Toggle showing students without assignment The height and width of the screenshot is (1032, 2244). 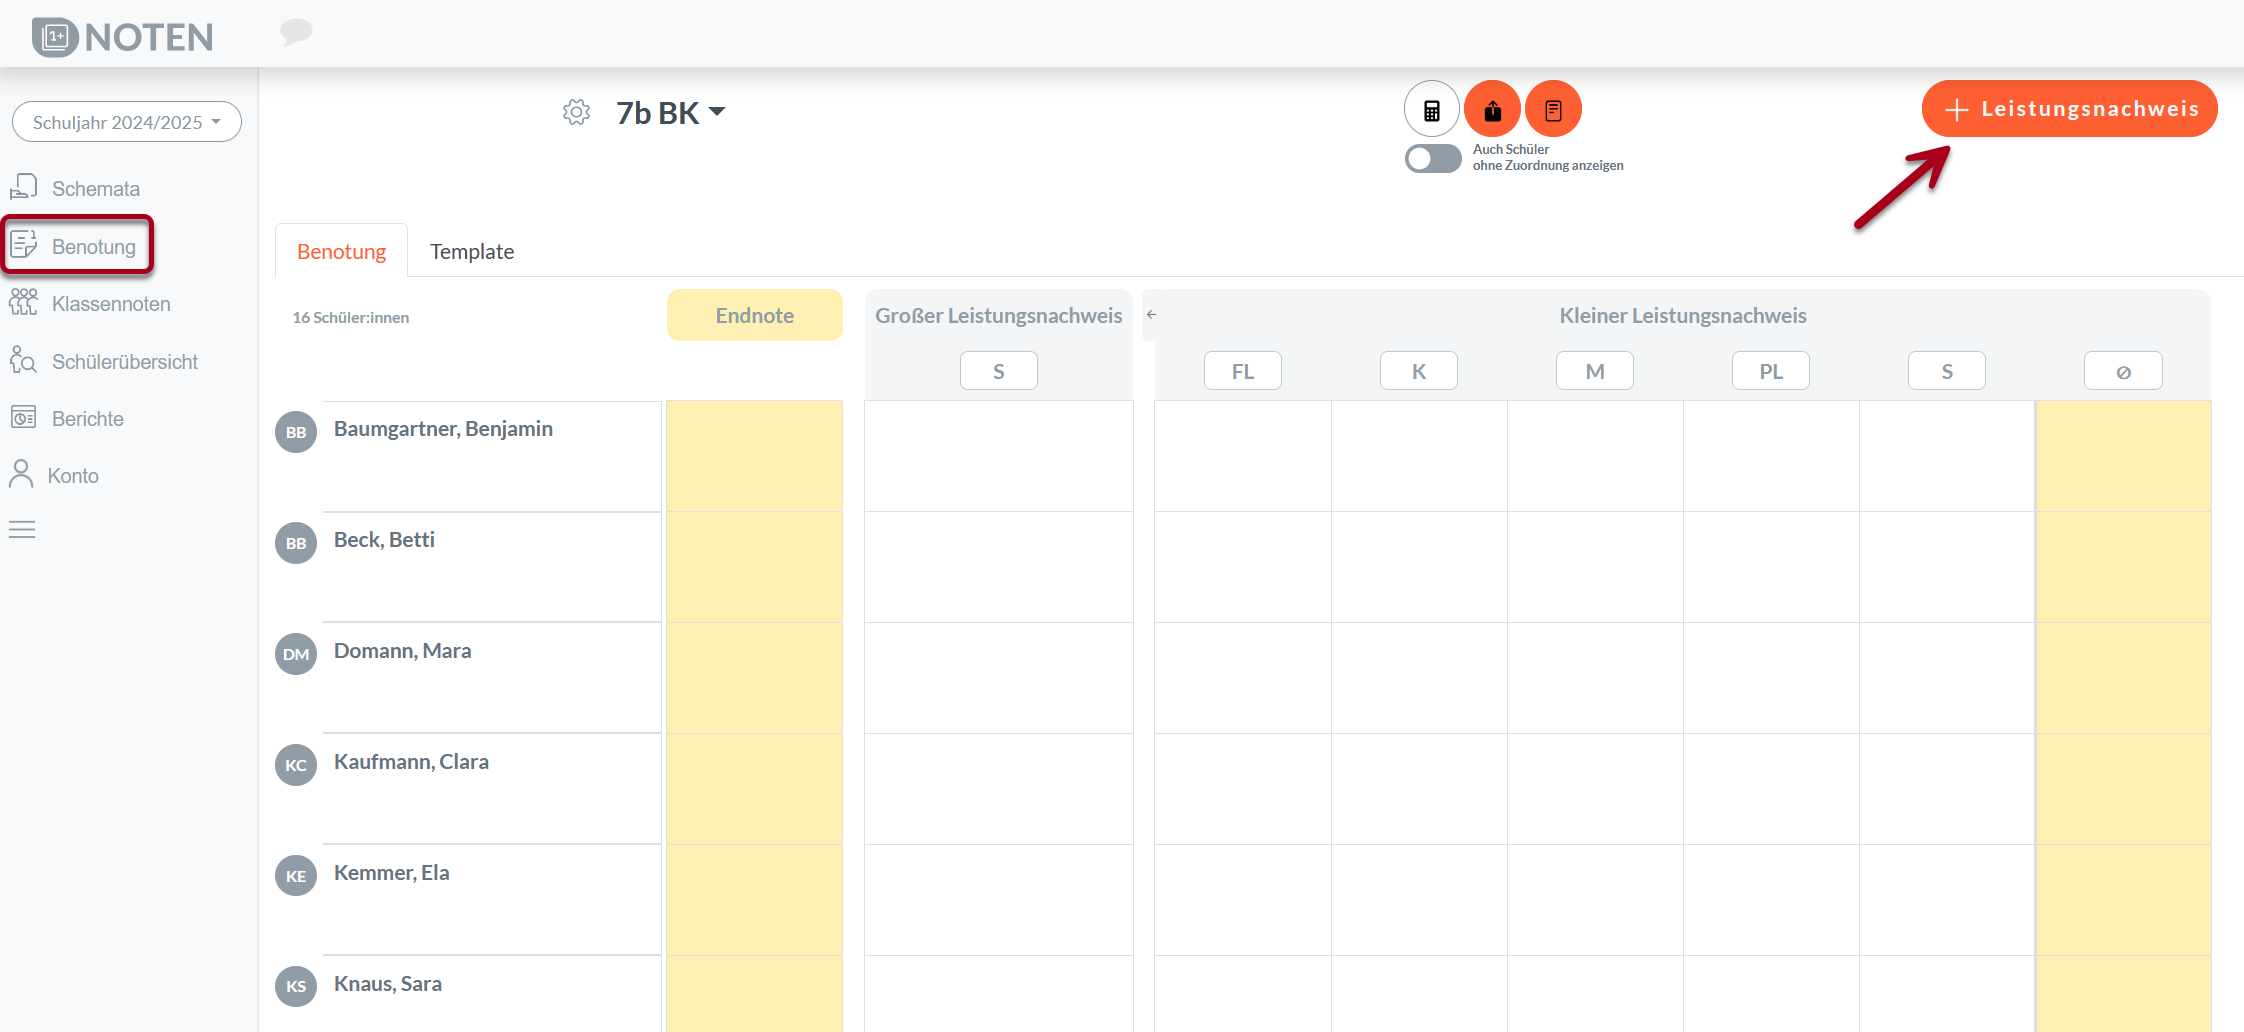(1432, 158)
